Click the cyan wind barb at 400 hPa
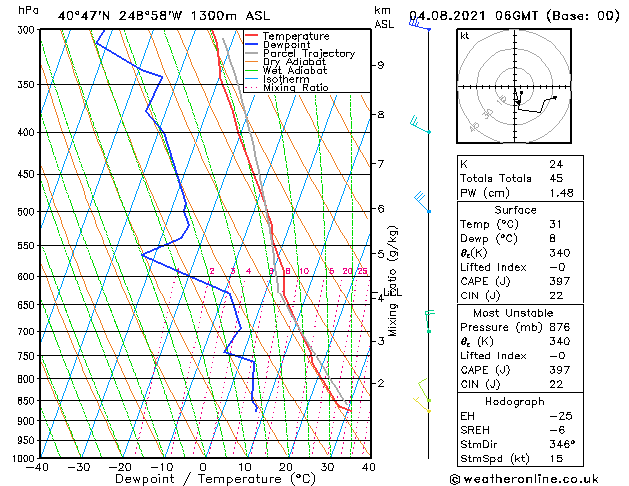This screenshot has width=629, height=486. point(420,124)
